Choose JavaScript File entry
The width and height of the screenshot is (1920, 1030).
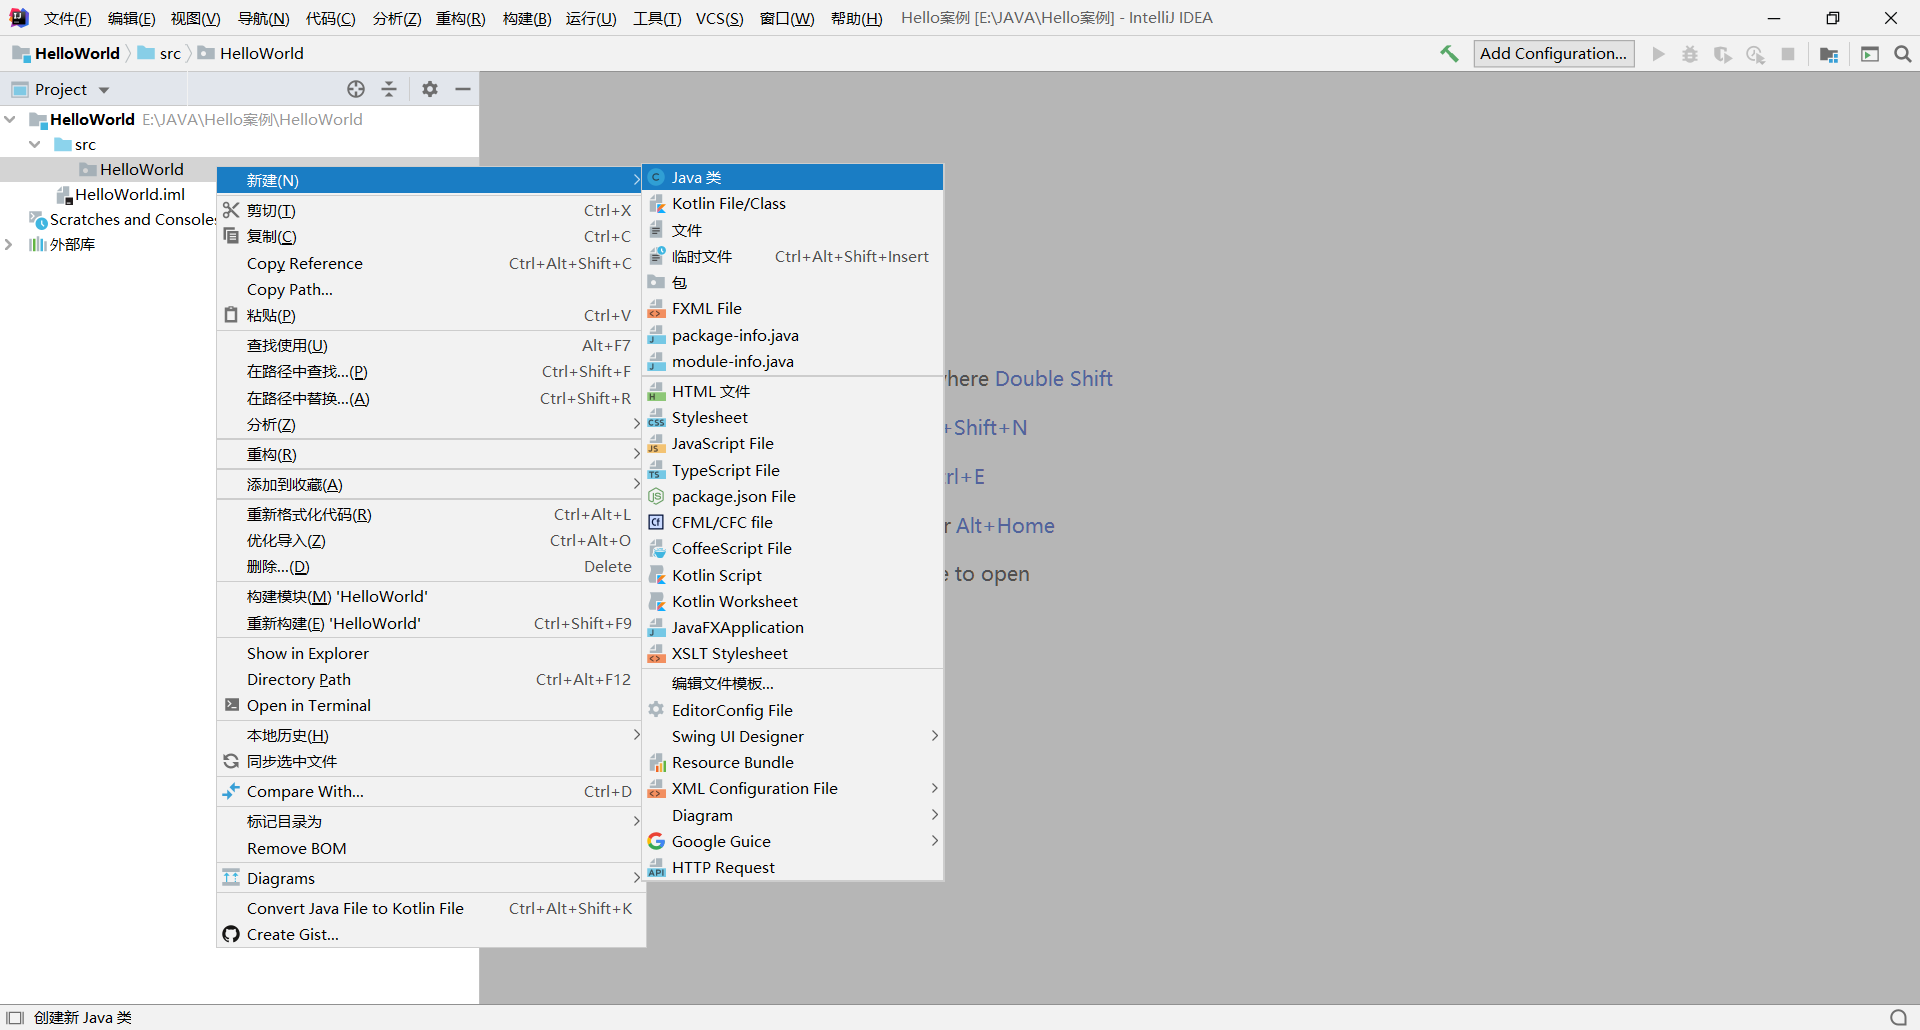pos(792,443)
